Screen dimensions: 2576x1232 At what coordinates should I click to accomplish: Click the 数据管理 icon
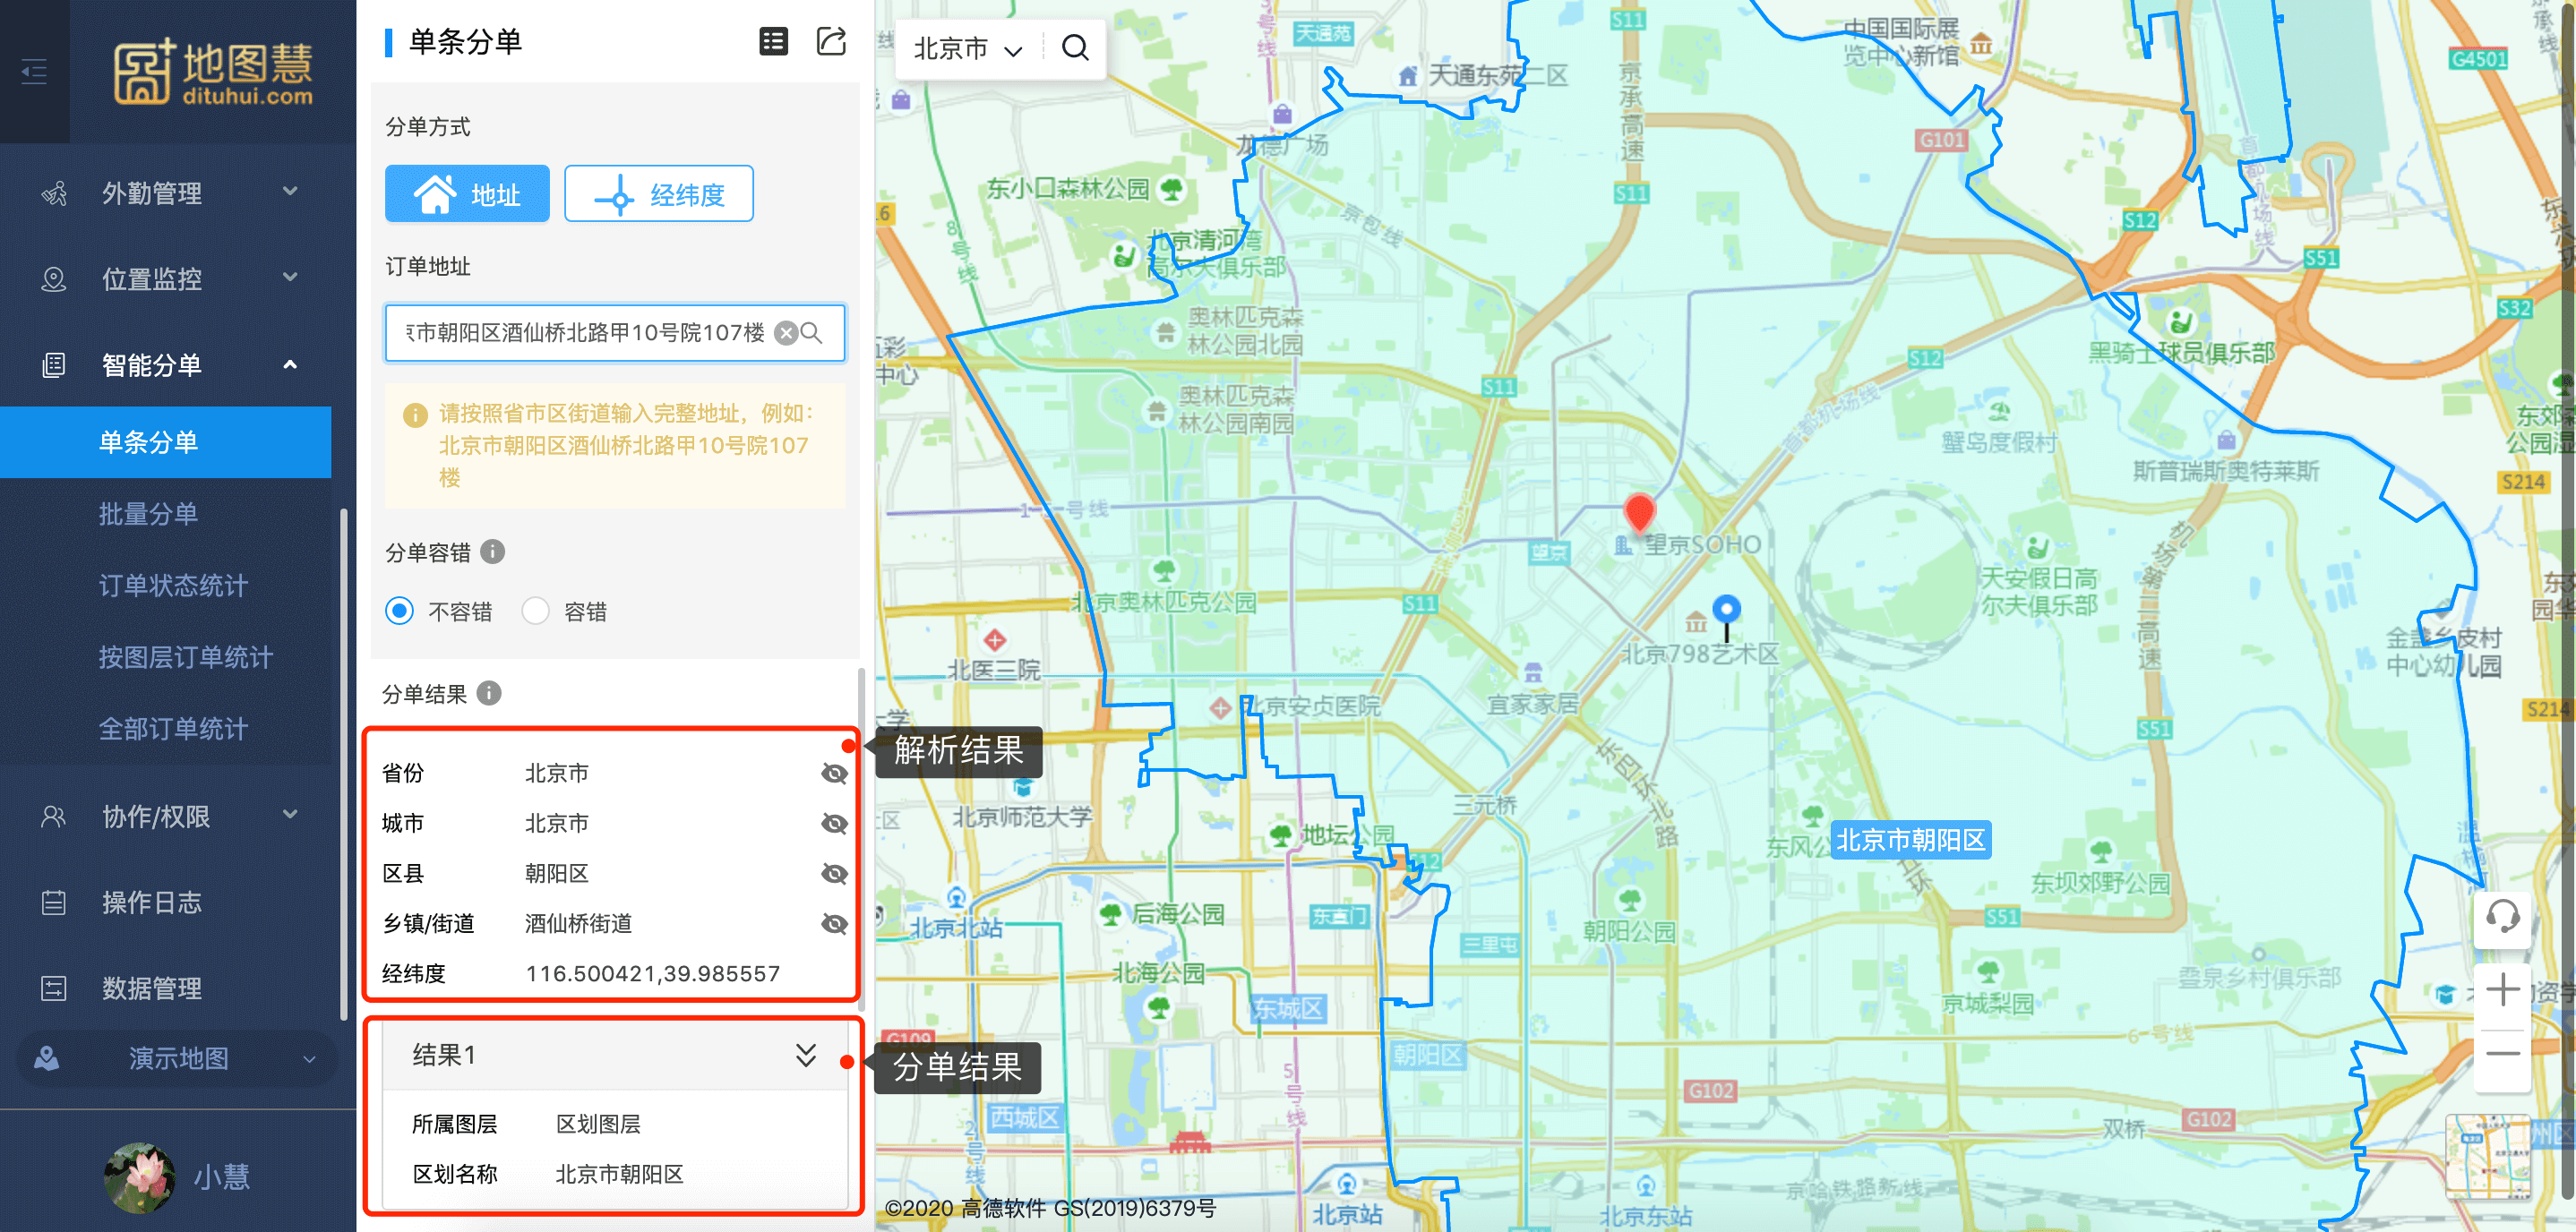point(54,989)
